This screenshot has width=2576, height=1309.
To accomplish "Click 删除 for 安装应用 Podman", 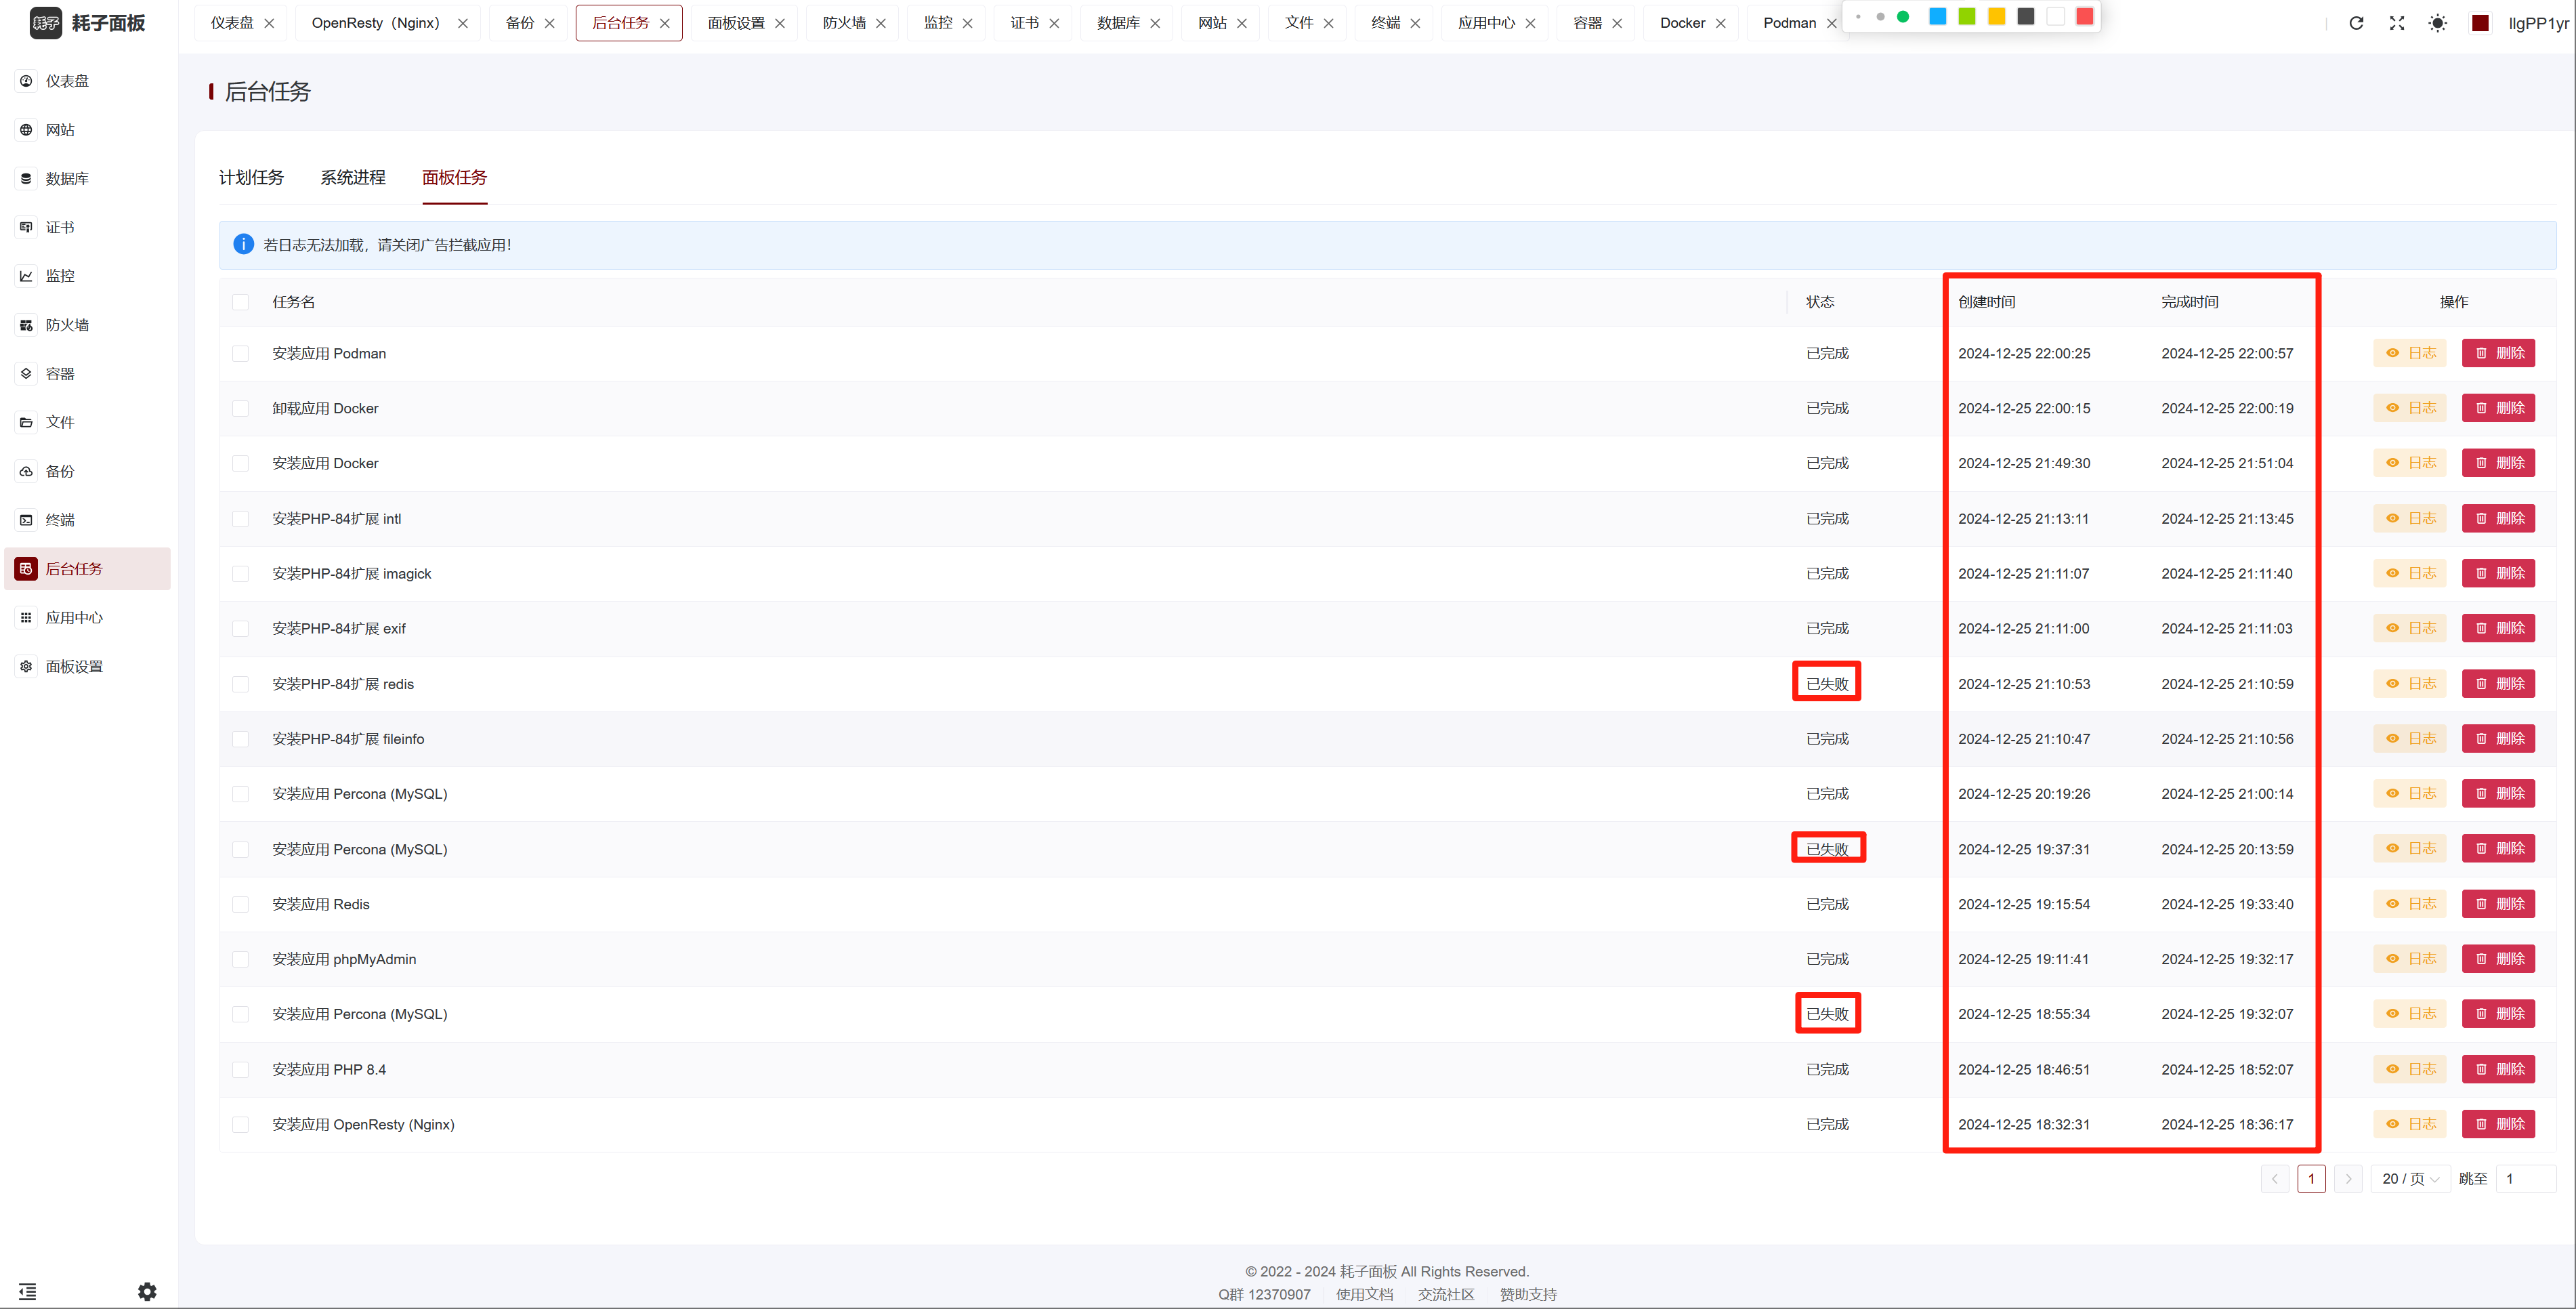I will click(x=2499, y=353).
